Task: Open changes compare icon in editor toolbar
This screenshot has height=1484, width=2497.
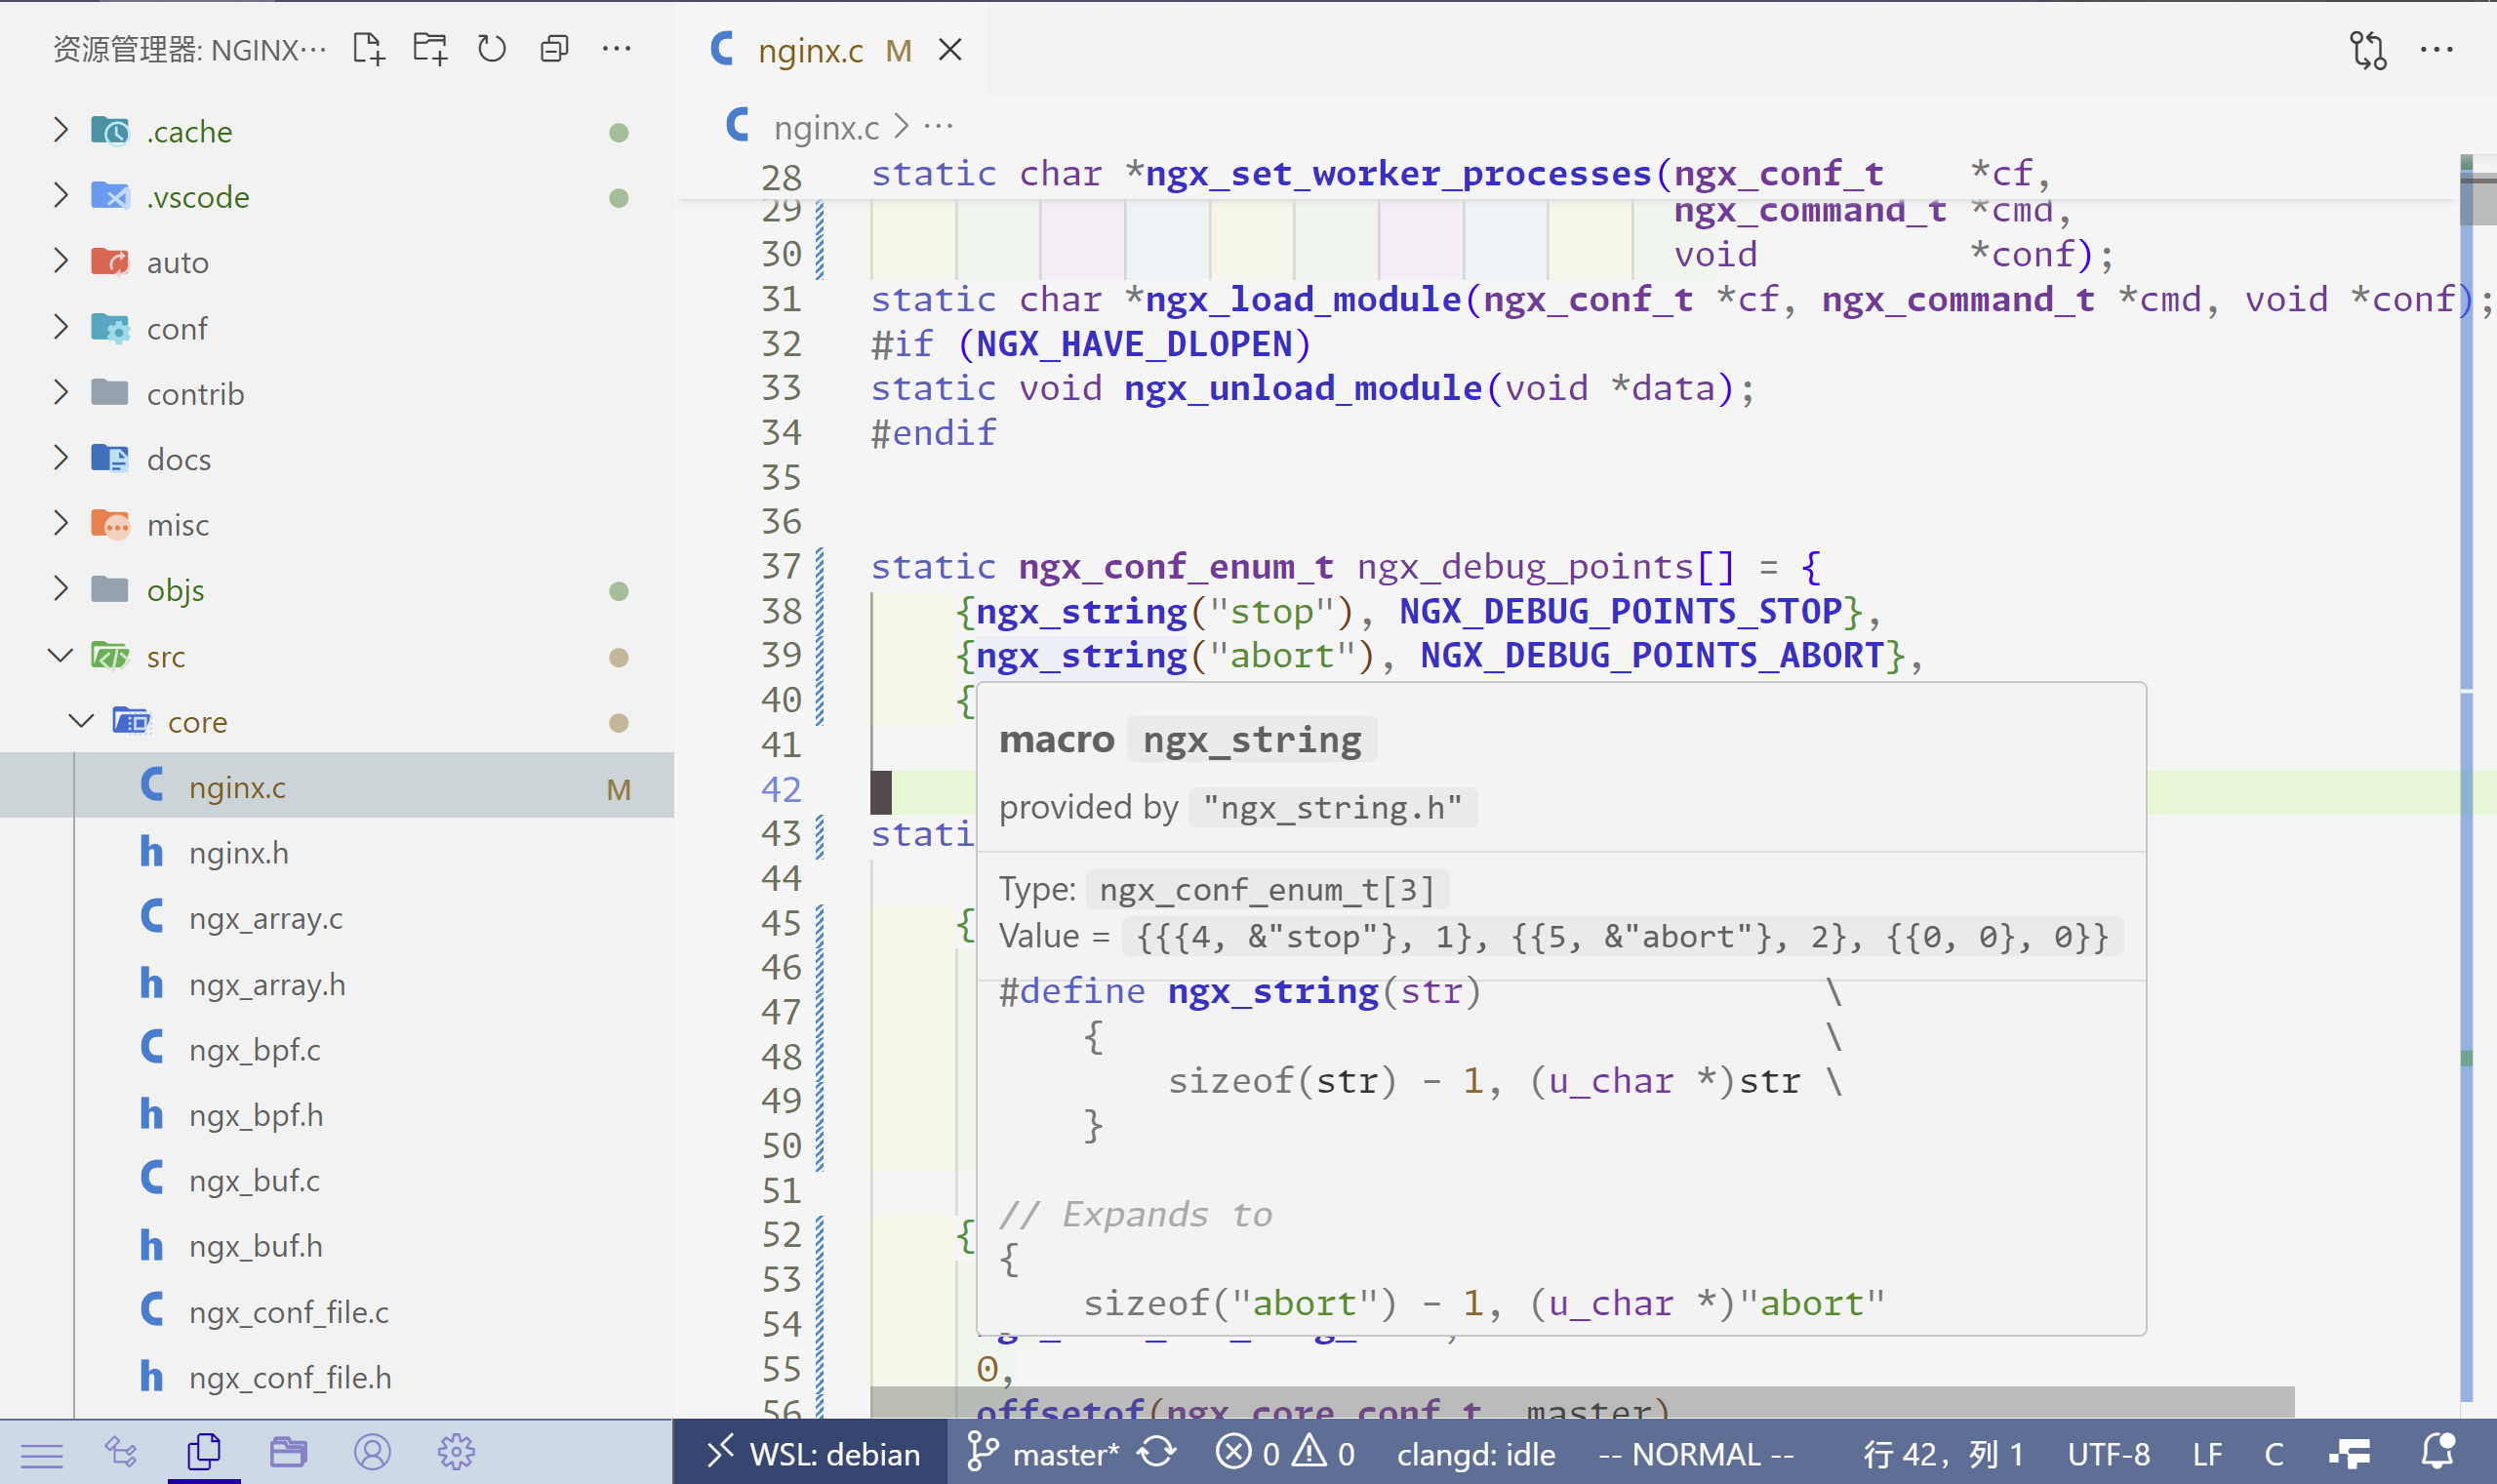Action: [2368, 50]
